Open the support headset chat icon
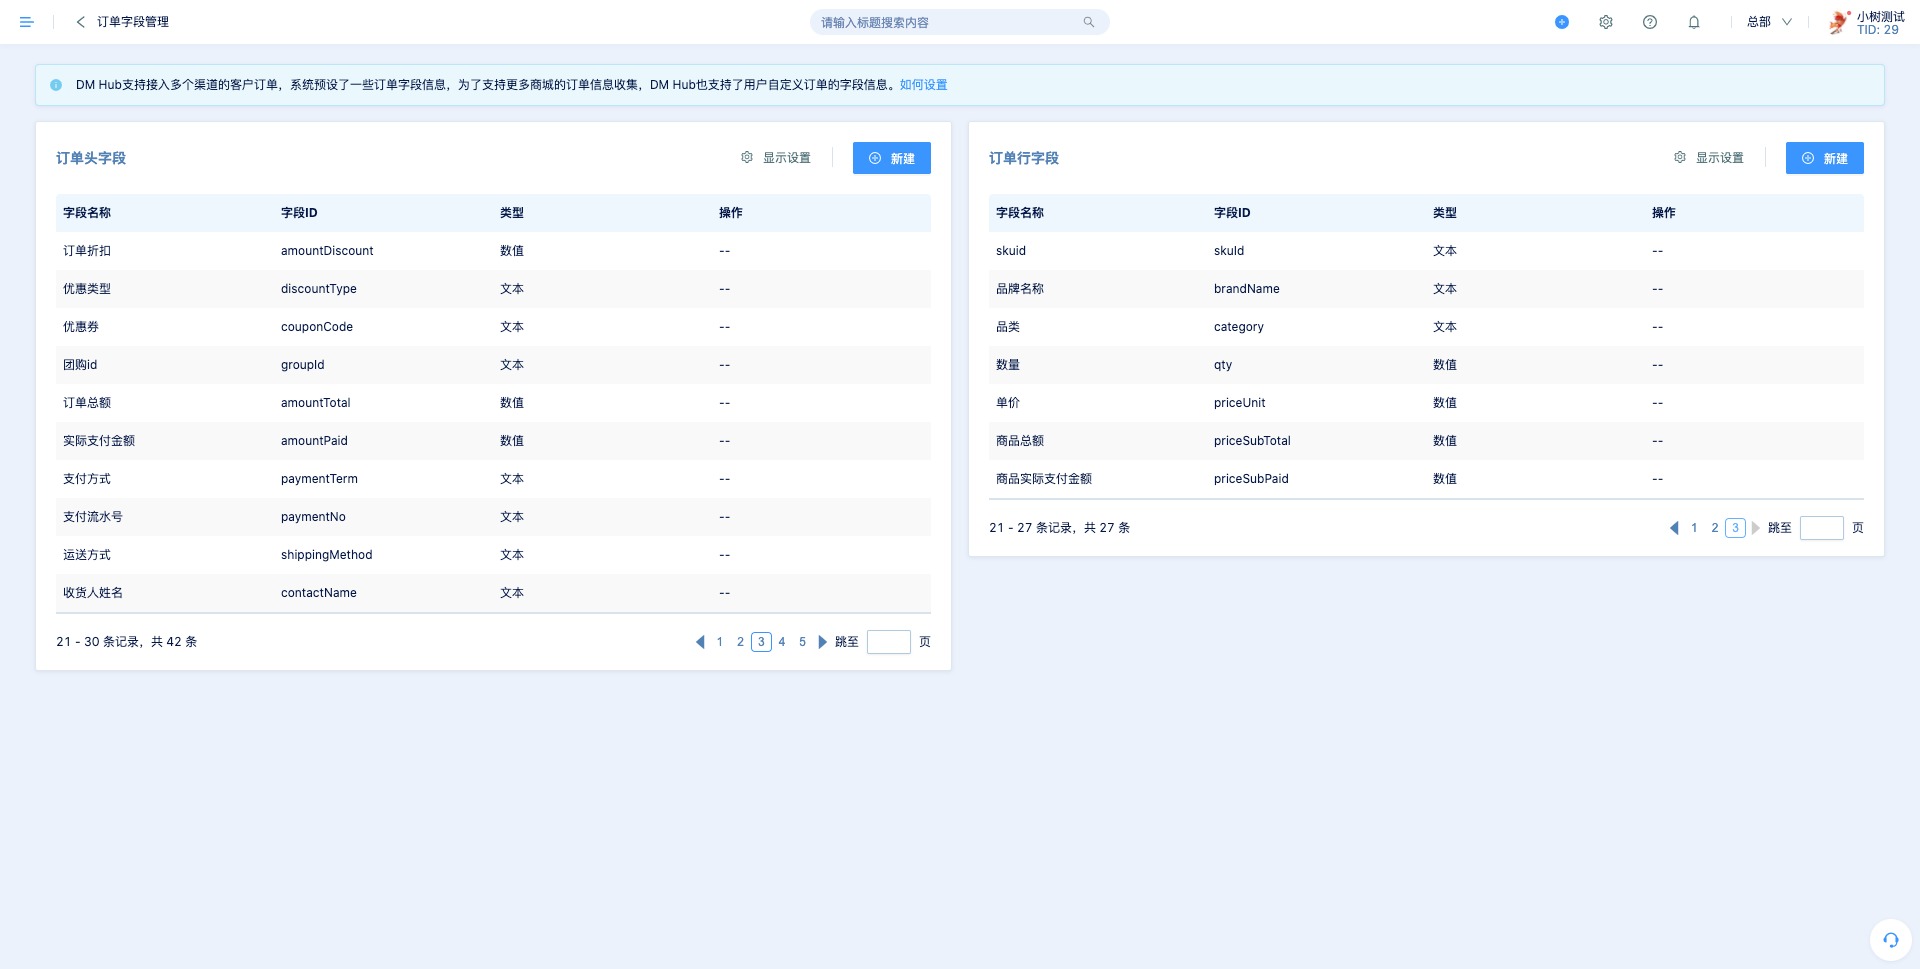This screenshot has width=1920, height=969. (x=1891, y=940)
